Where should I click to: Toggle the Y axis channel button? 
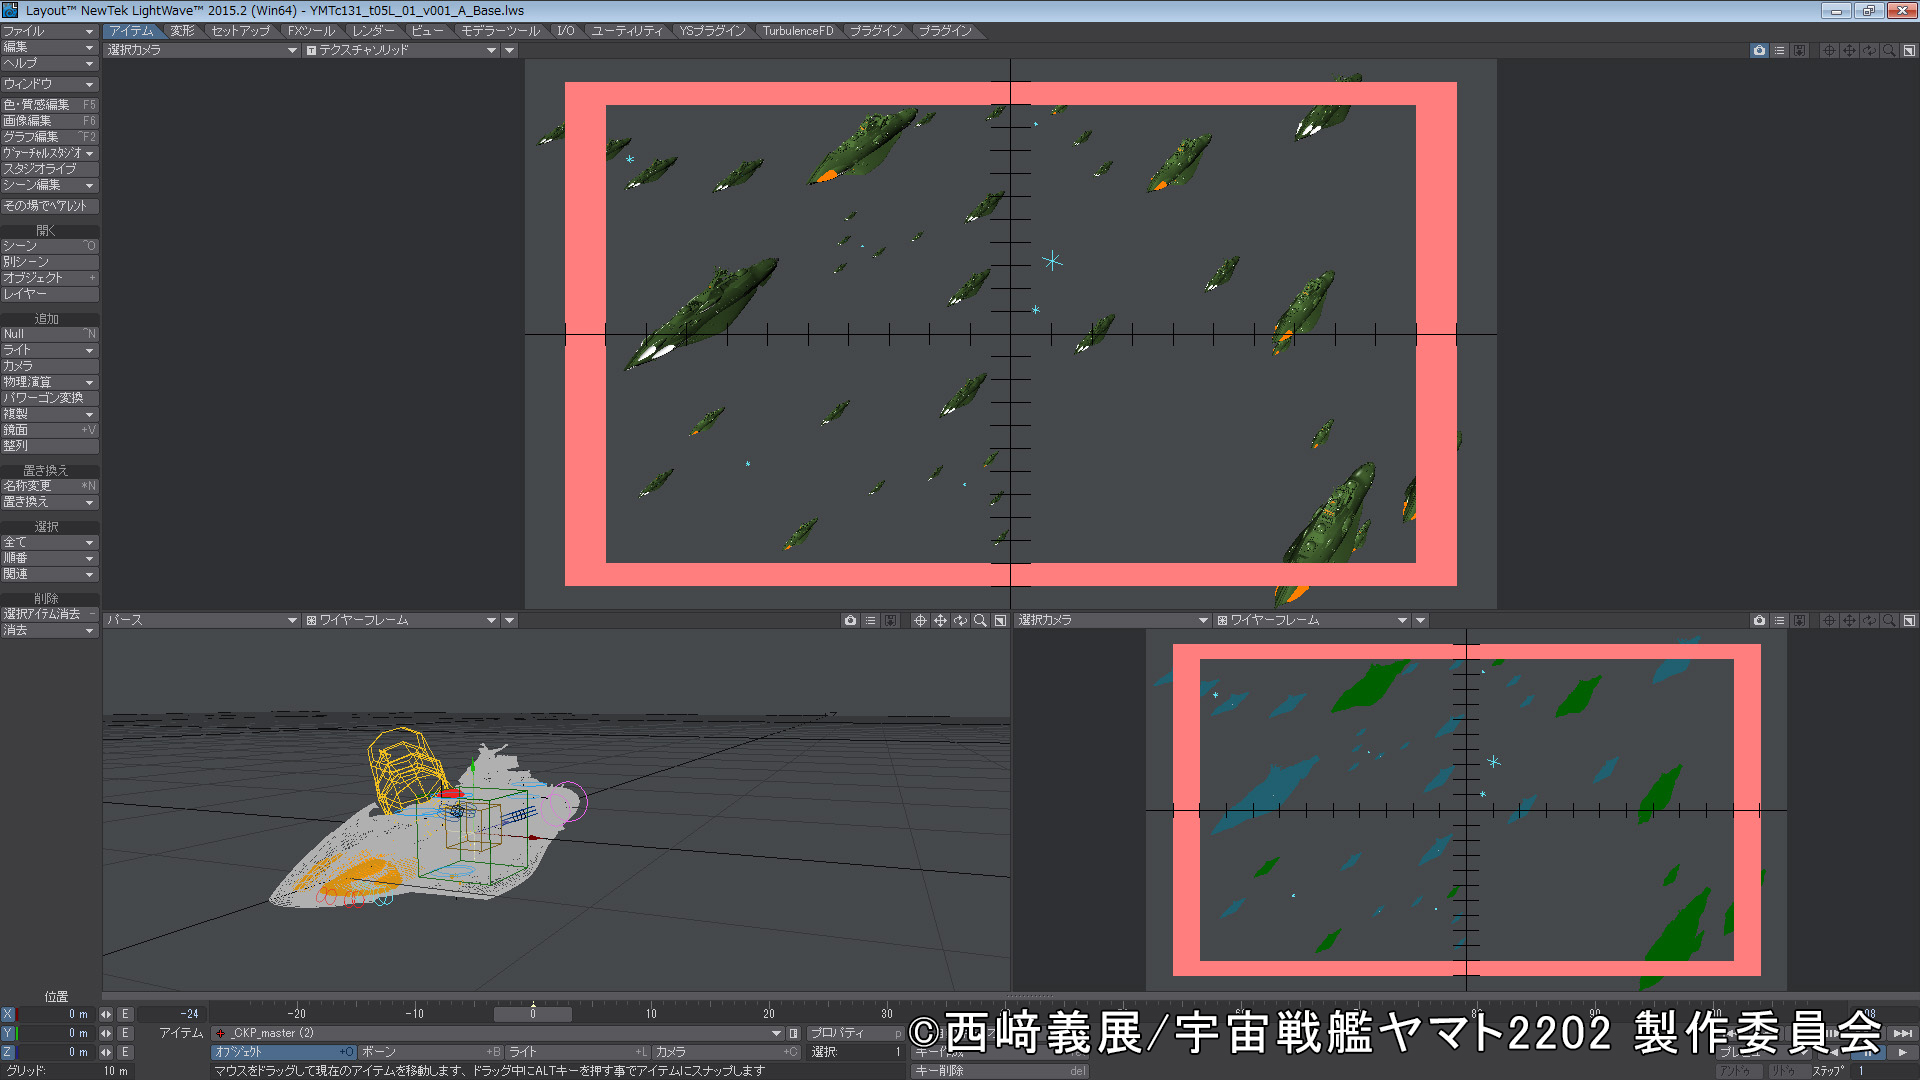[x=8, y=1033]
